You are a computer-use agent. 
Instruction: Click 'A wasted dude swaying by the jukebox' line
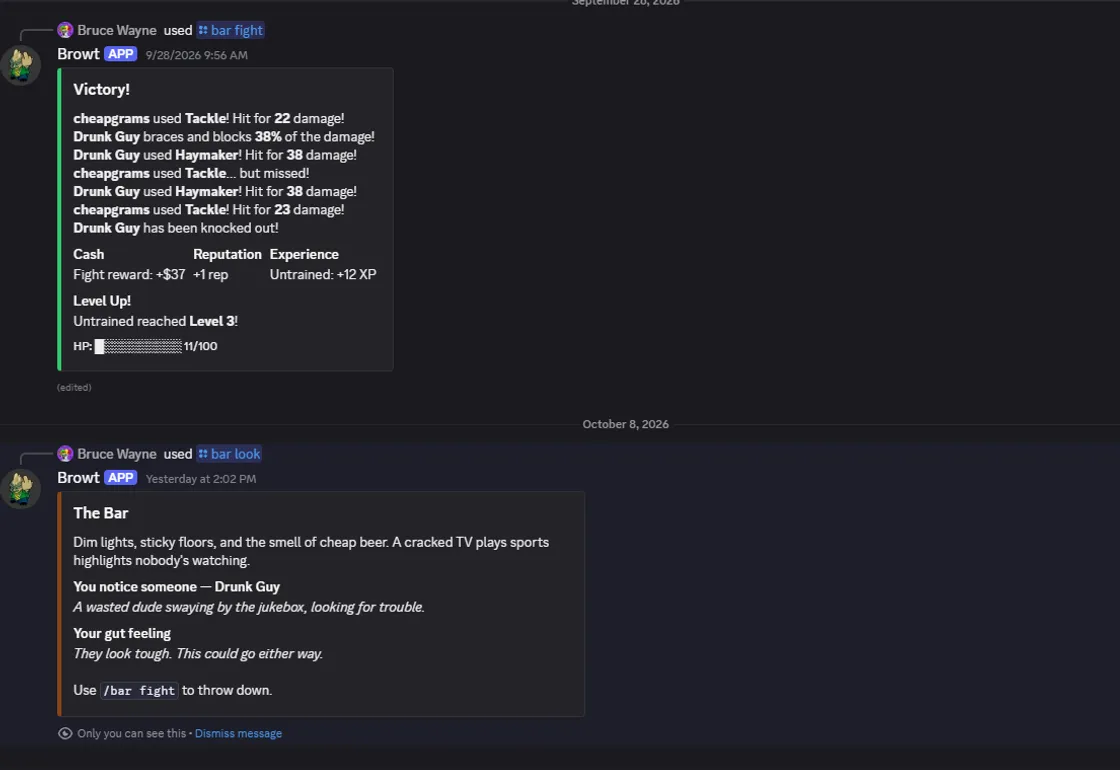point(249,607)
